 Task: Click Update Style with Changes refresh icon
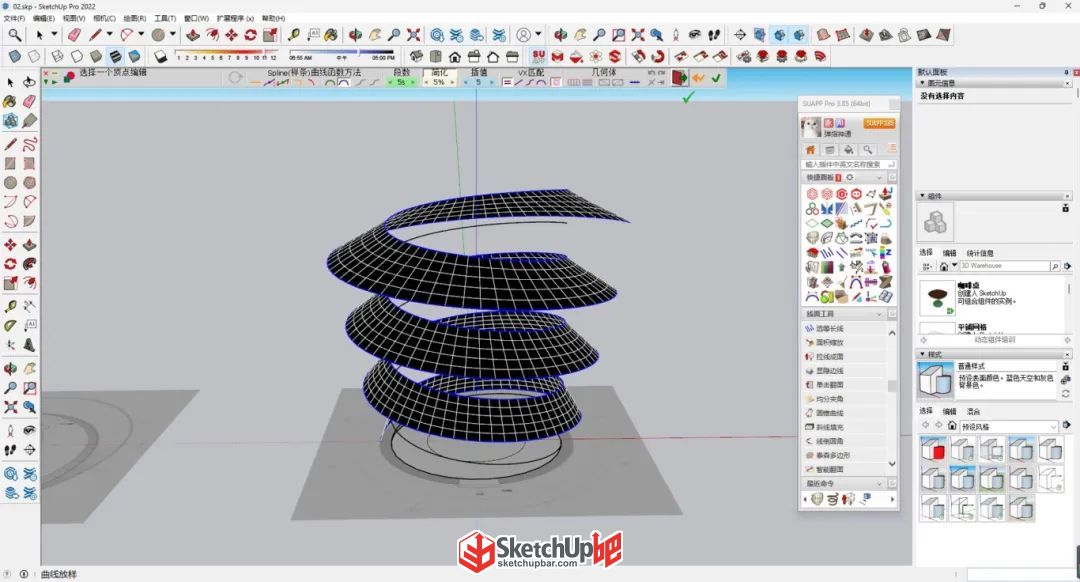pyautogui.click(x=1066, y=393)
